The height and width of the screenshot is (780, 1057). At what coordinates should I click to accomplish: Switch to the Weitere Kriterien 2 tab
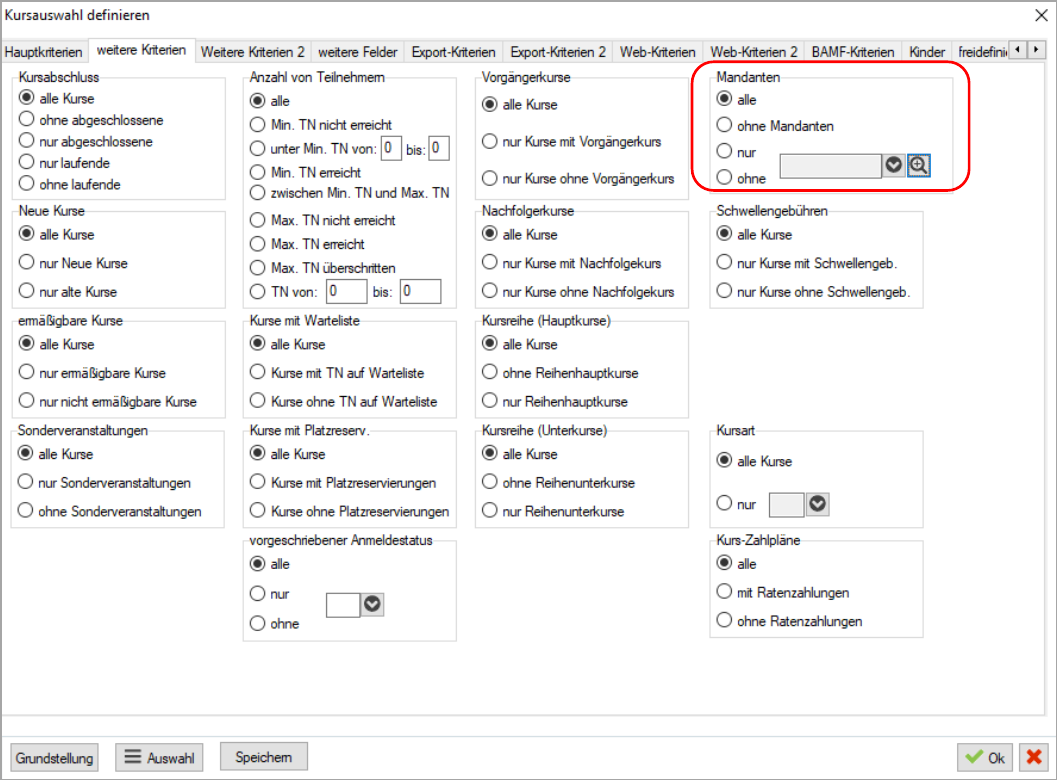(253, 52)
